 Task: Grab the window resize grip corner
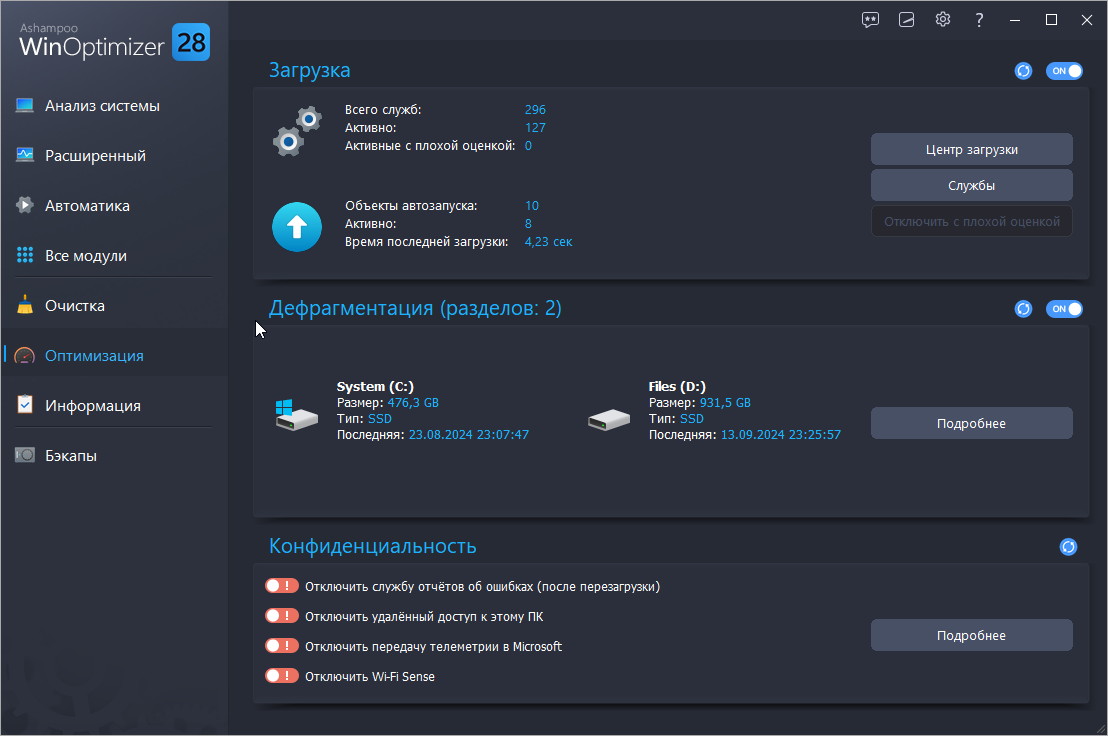(1100, 728)
